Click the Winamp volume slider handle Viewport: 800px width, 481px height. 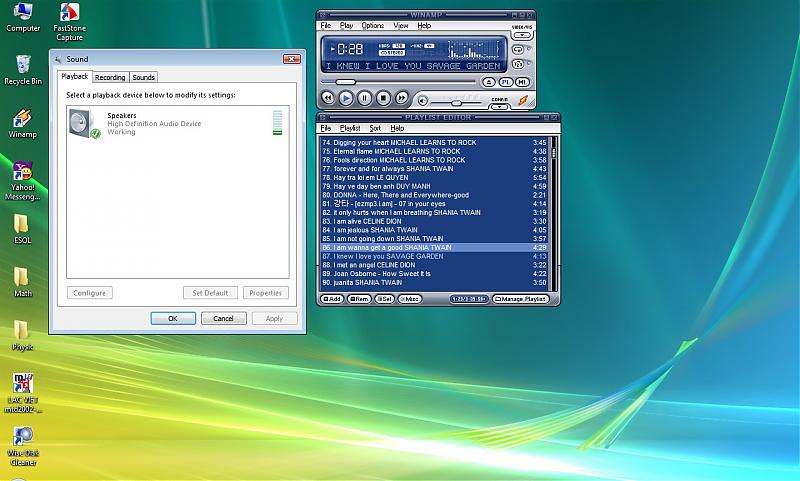click(456, 102)
